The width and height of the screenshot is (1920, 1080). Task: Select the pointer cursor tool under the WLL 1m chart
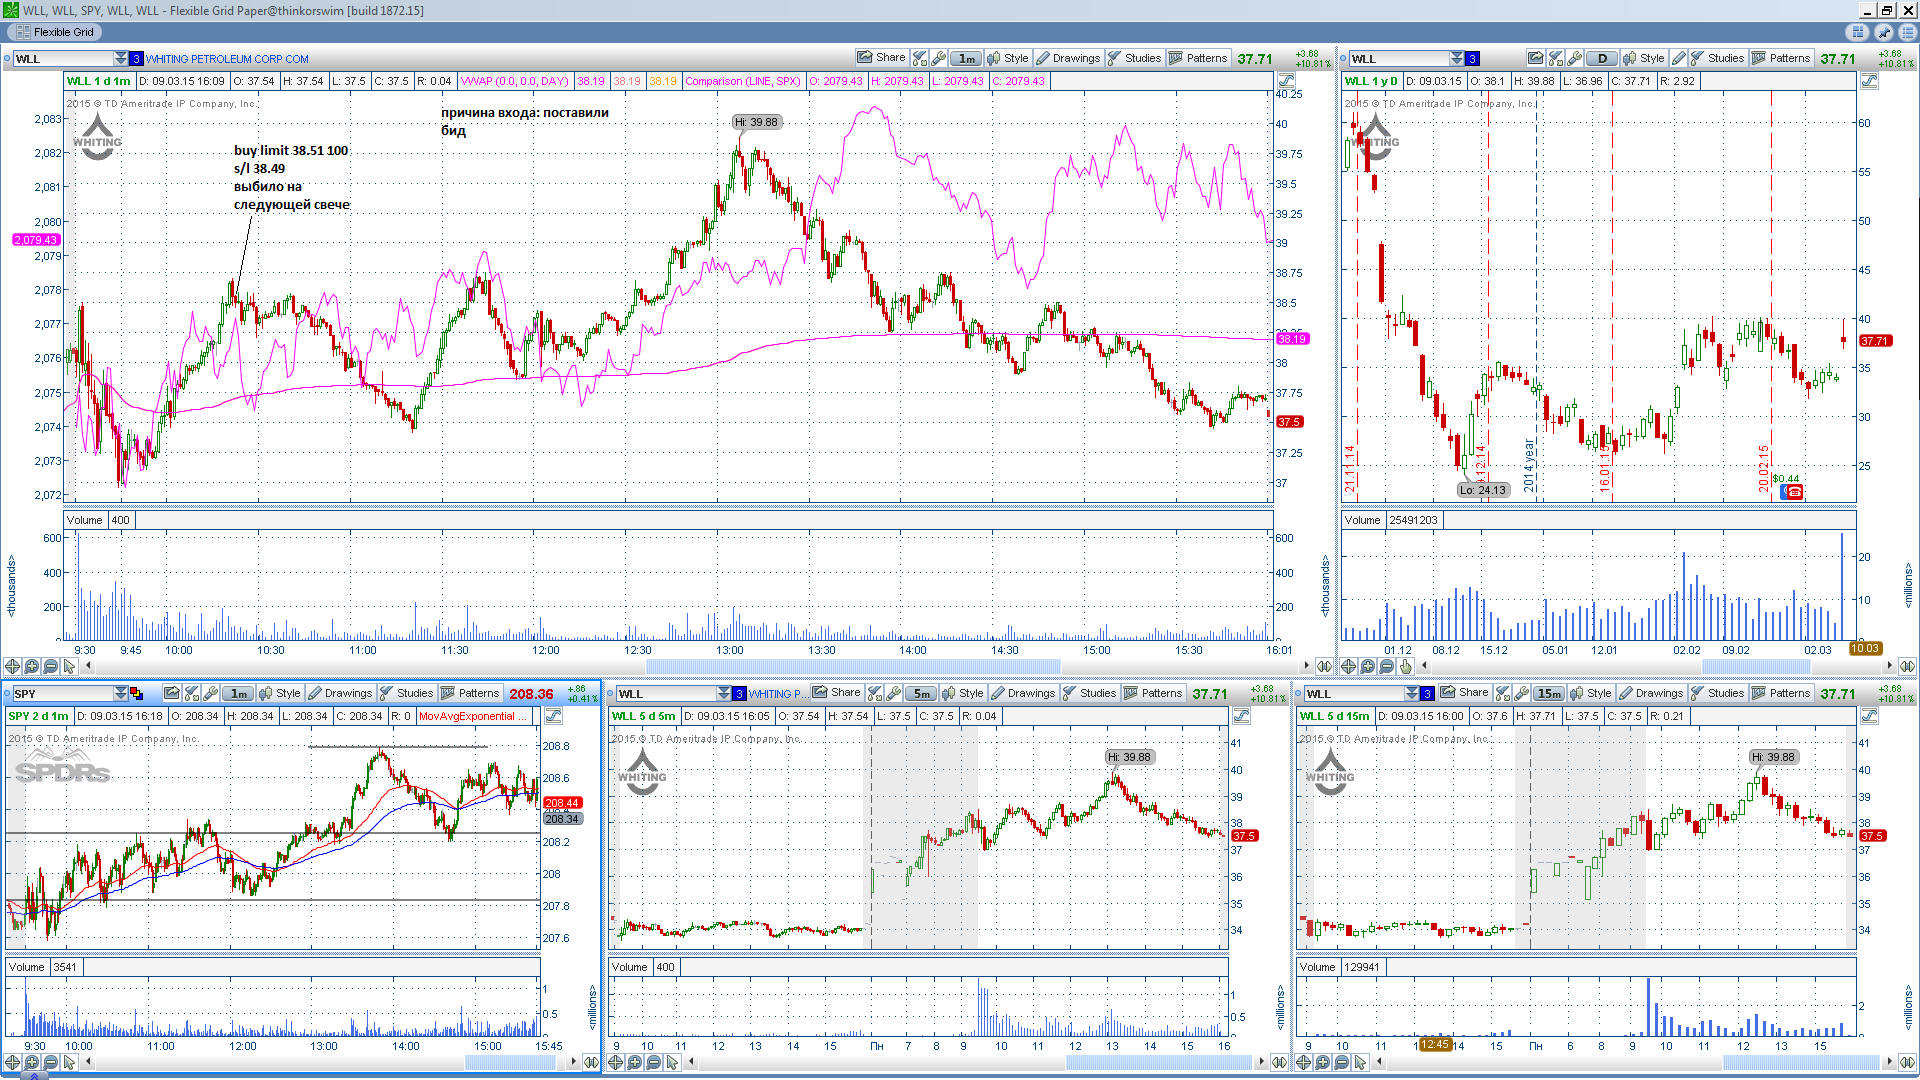70,666
